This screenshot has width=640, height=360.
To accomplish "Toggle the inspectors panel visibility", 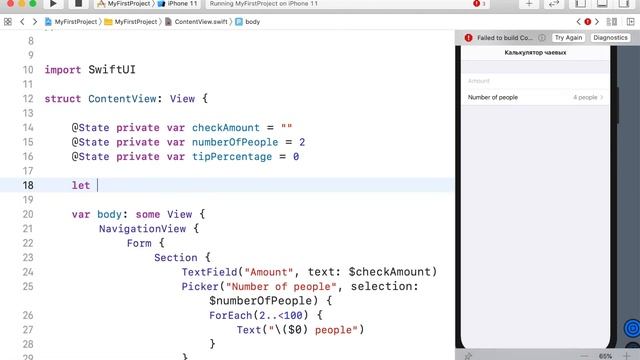I will [x=624, y=4].
